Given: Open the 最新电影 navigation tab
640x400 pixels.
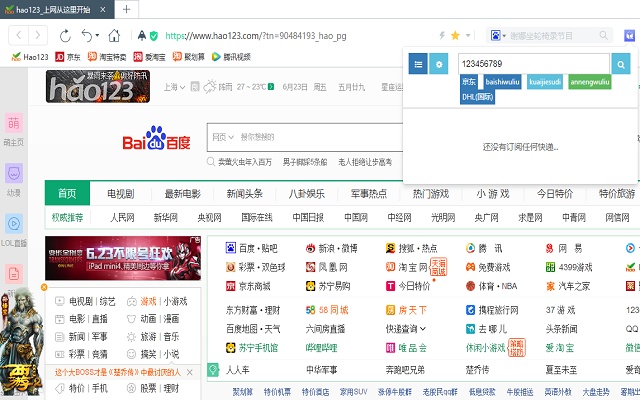Looking at the screenshot, I should click(x=182, y=193).
